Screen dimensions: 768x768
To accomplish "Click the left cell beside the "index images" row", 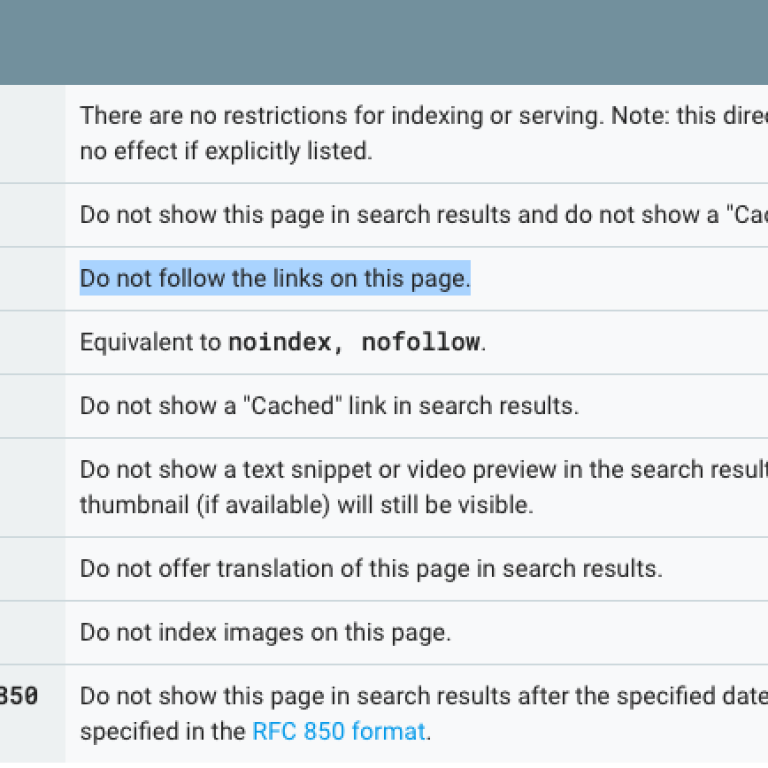I will click(32, 633).
